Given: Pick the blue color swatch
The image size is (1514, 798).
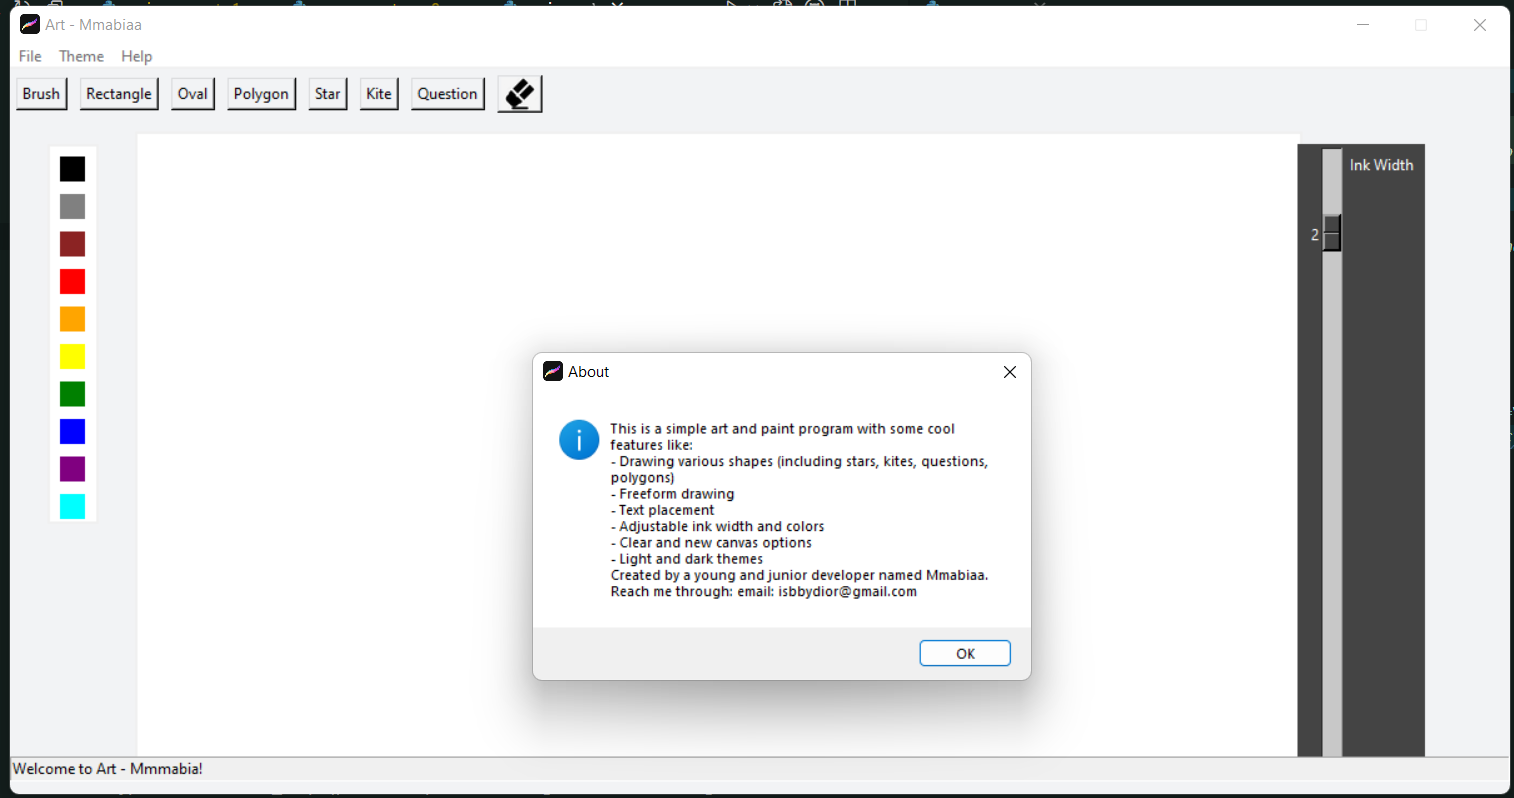Looking at the screenshot, I should coord(72,431).
